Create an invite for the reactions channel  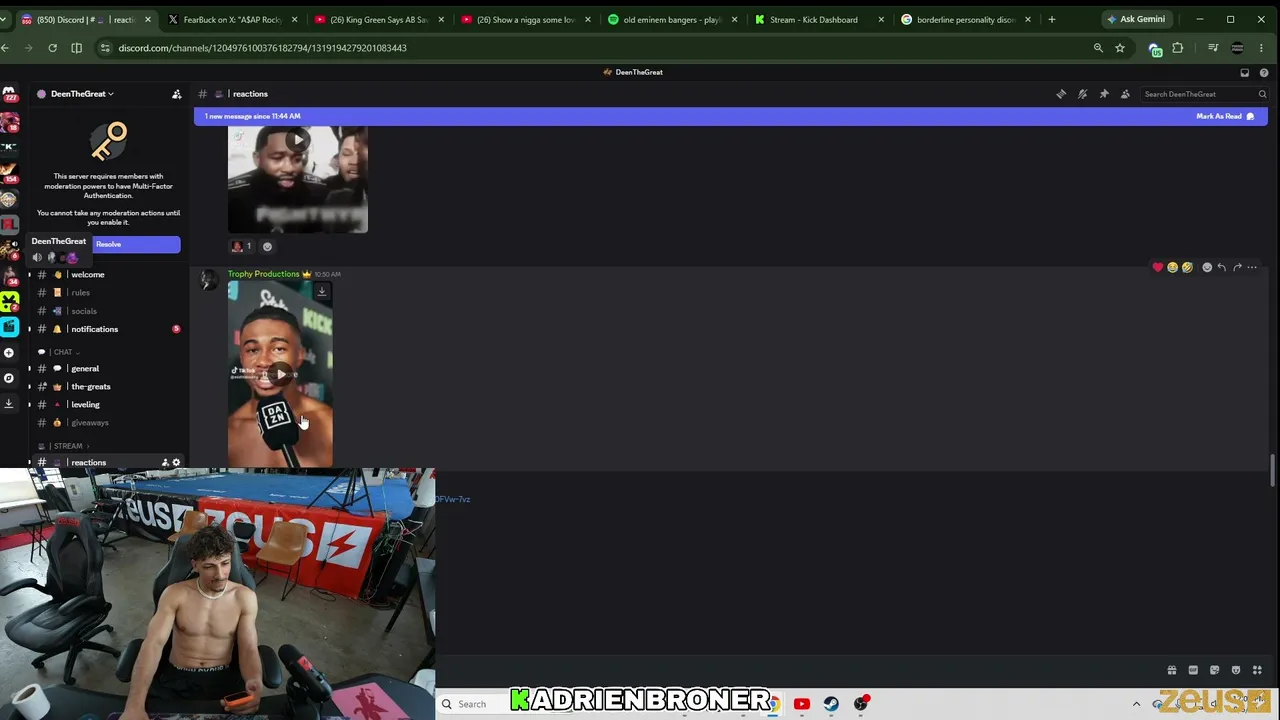coord(165,462)
